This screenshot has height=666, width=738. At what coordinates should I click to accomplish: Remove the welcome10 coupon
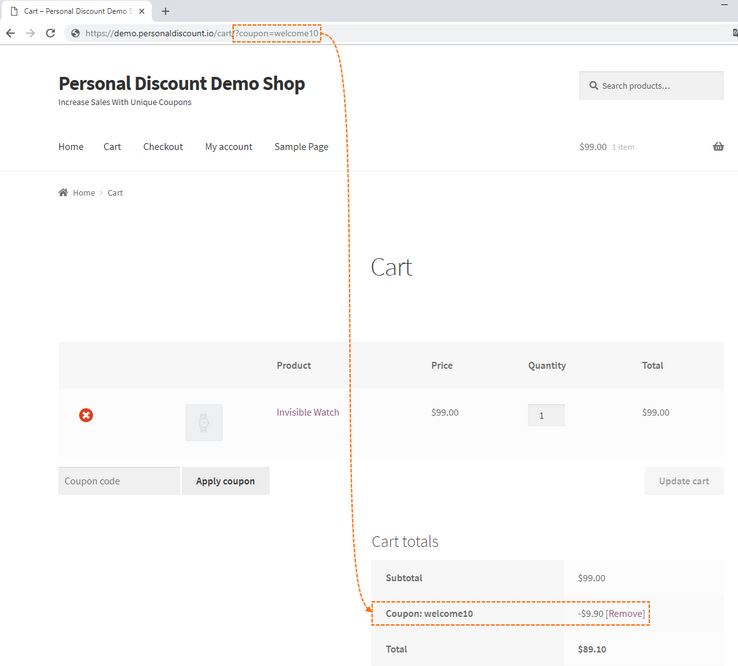pyautogui.click(x=625, y=613)
